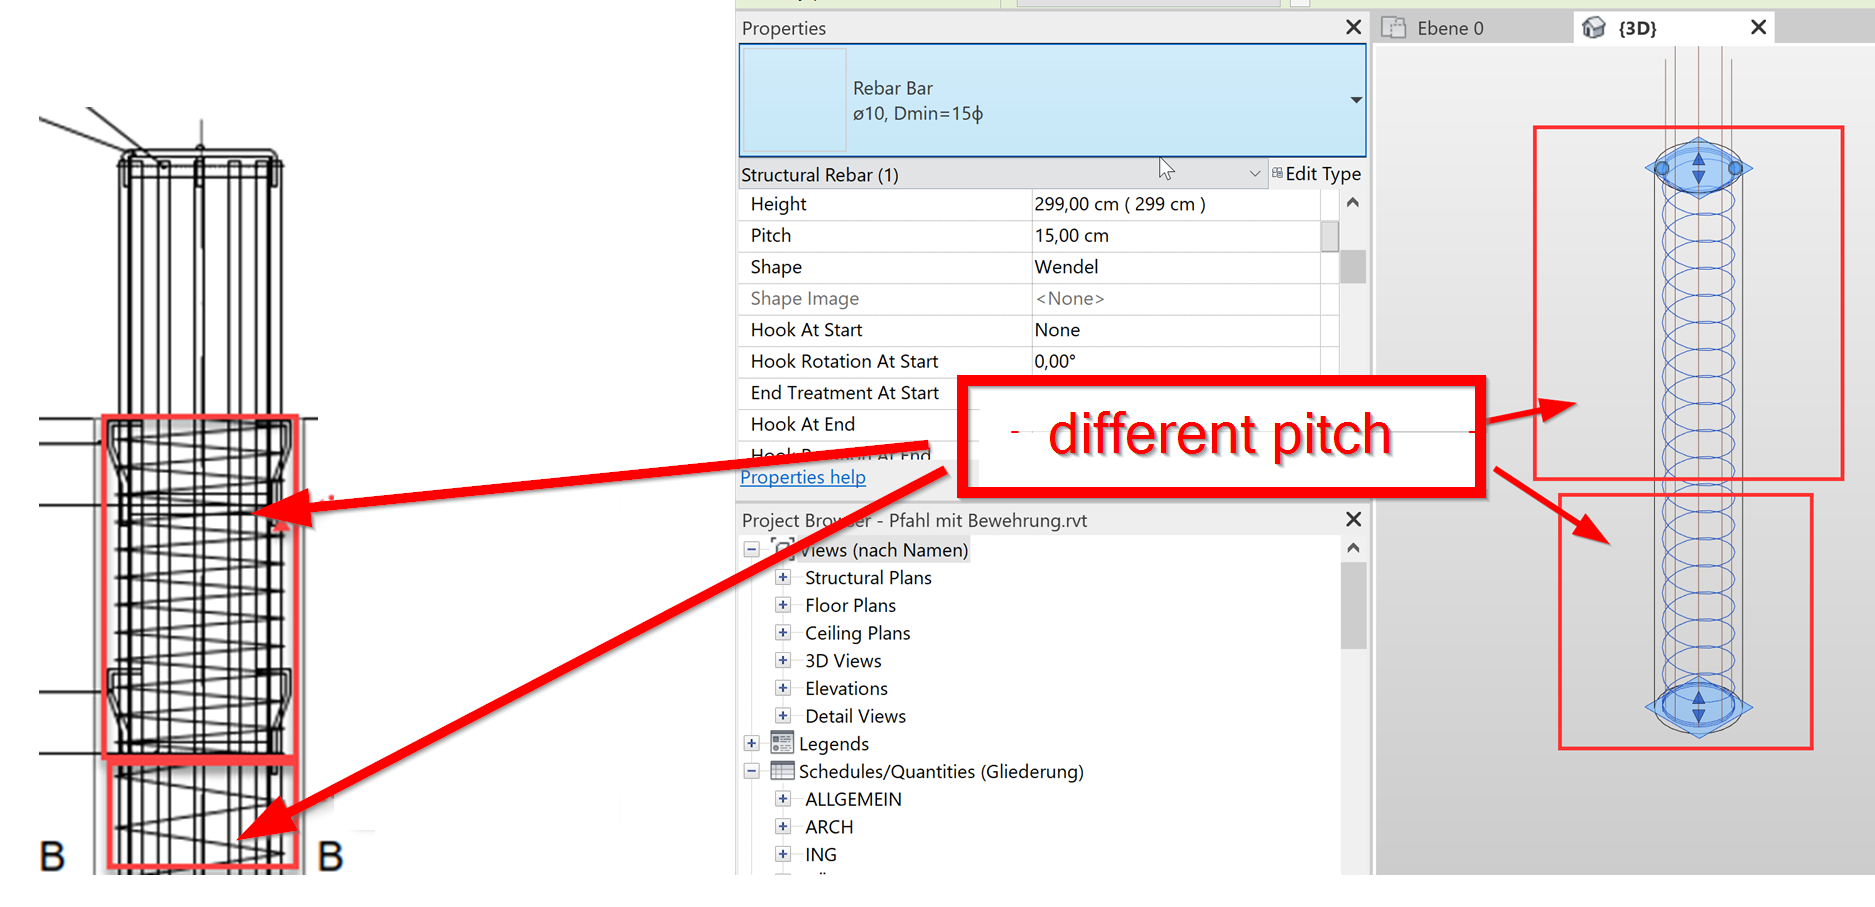Click the rebar type preview thumbnail
Screen dimensions: 1875x907
click(x=793, y=100)
